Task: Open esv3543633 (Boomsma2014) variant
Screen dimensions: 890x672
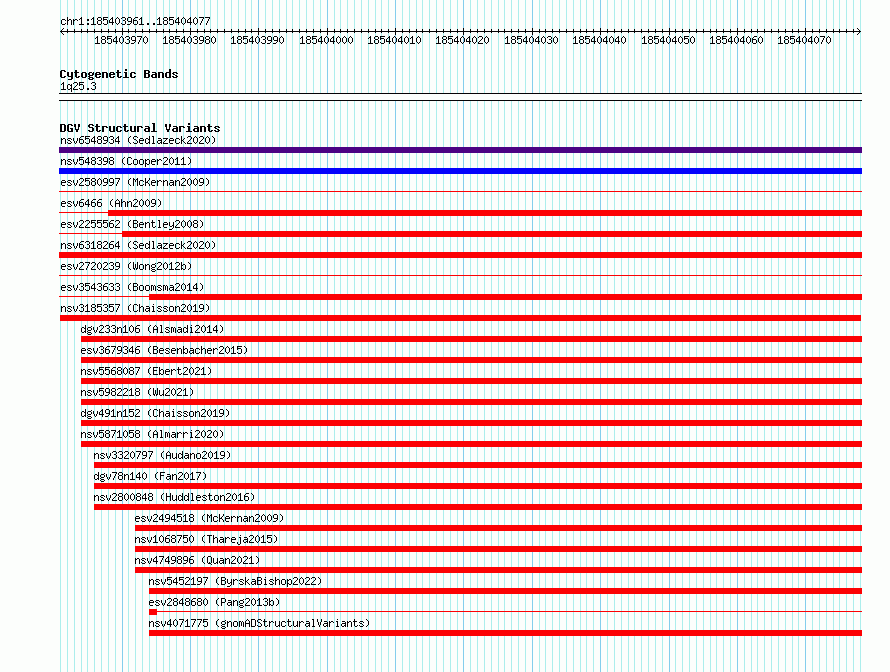Action: pos(132,287)
